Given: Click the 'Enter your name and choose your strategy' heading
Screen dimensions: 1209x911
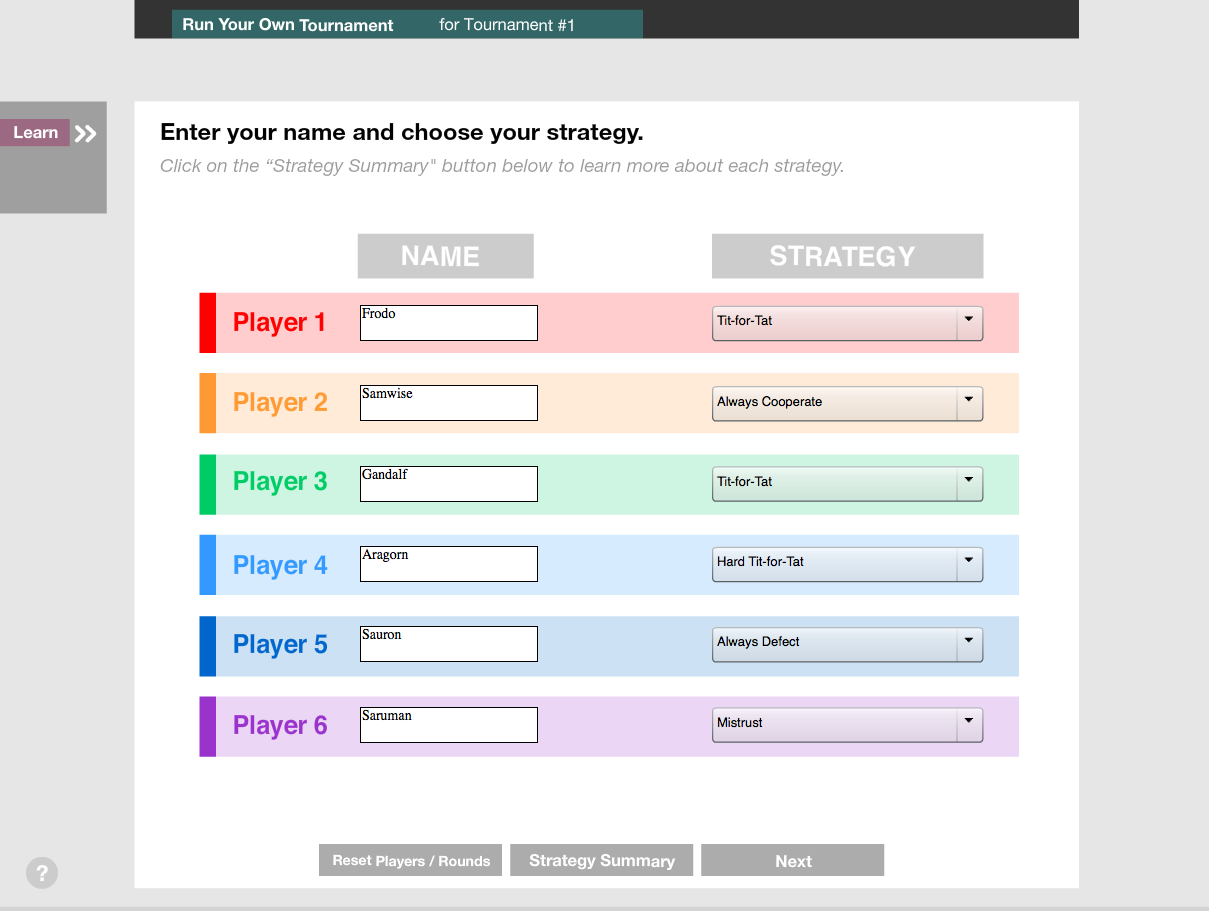Looking at the screenshot, I should pyautogui.click(x=402, y=133).
